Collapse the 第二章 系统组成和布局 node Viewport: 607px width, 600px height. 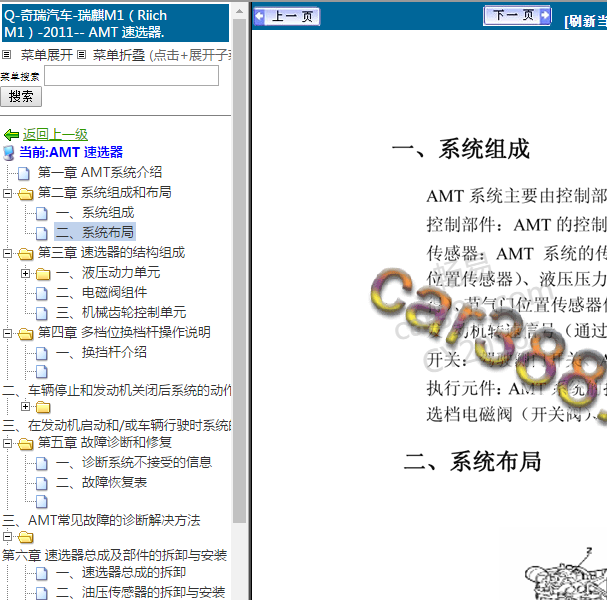(7, 193)
